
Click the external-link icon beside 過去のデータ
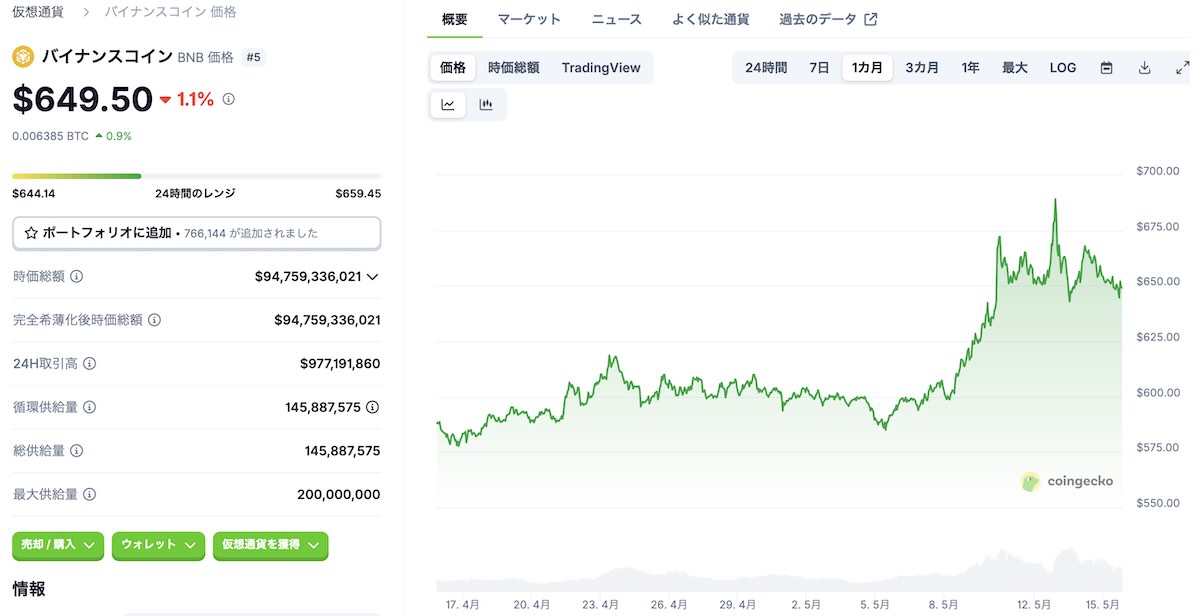(x=871, y=19)
